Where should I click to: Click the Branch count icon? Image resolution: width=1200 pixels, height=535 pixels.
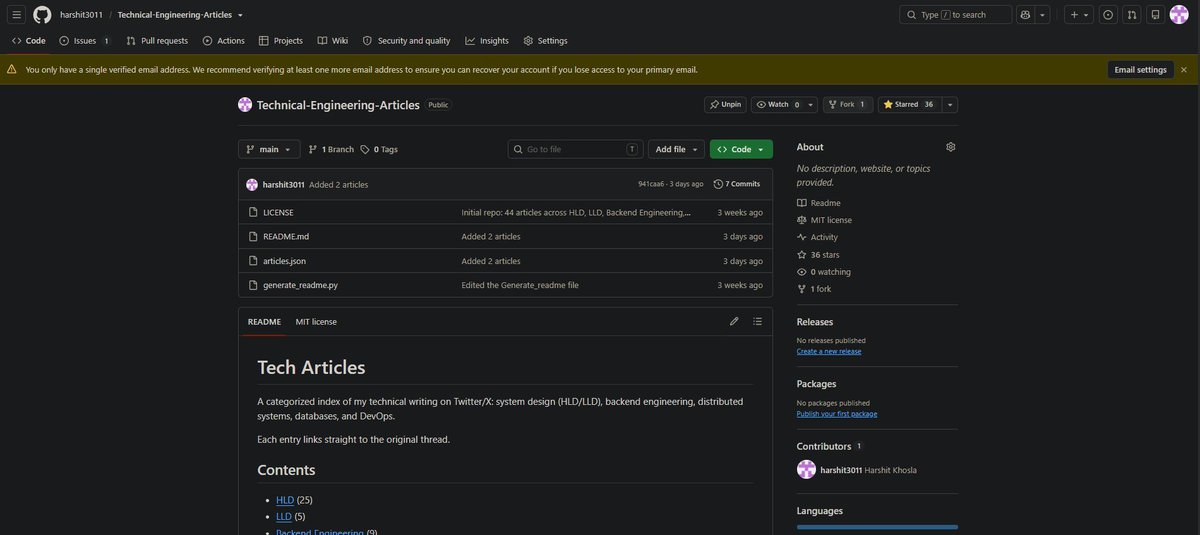point(313,149)
